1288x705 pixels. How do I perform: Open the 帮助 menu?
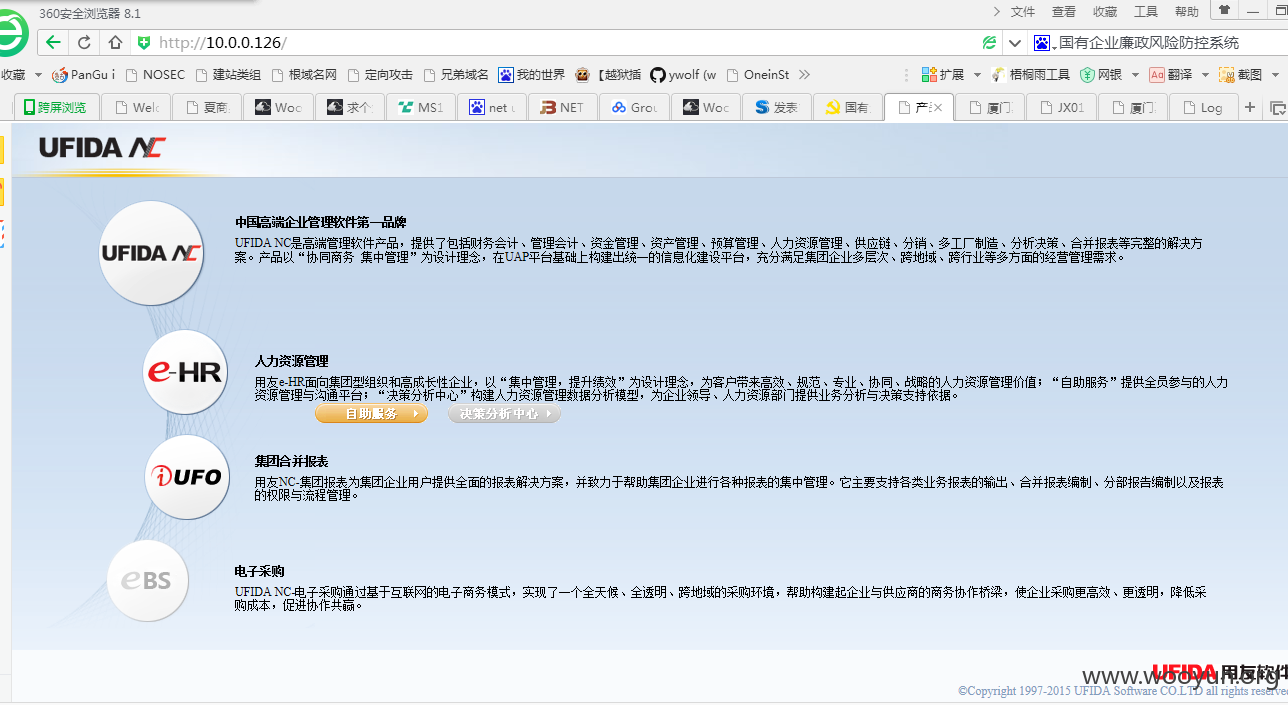pos(1187,12)
